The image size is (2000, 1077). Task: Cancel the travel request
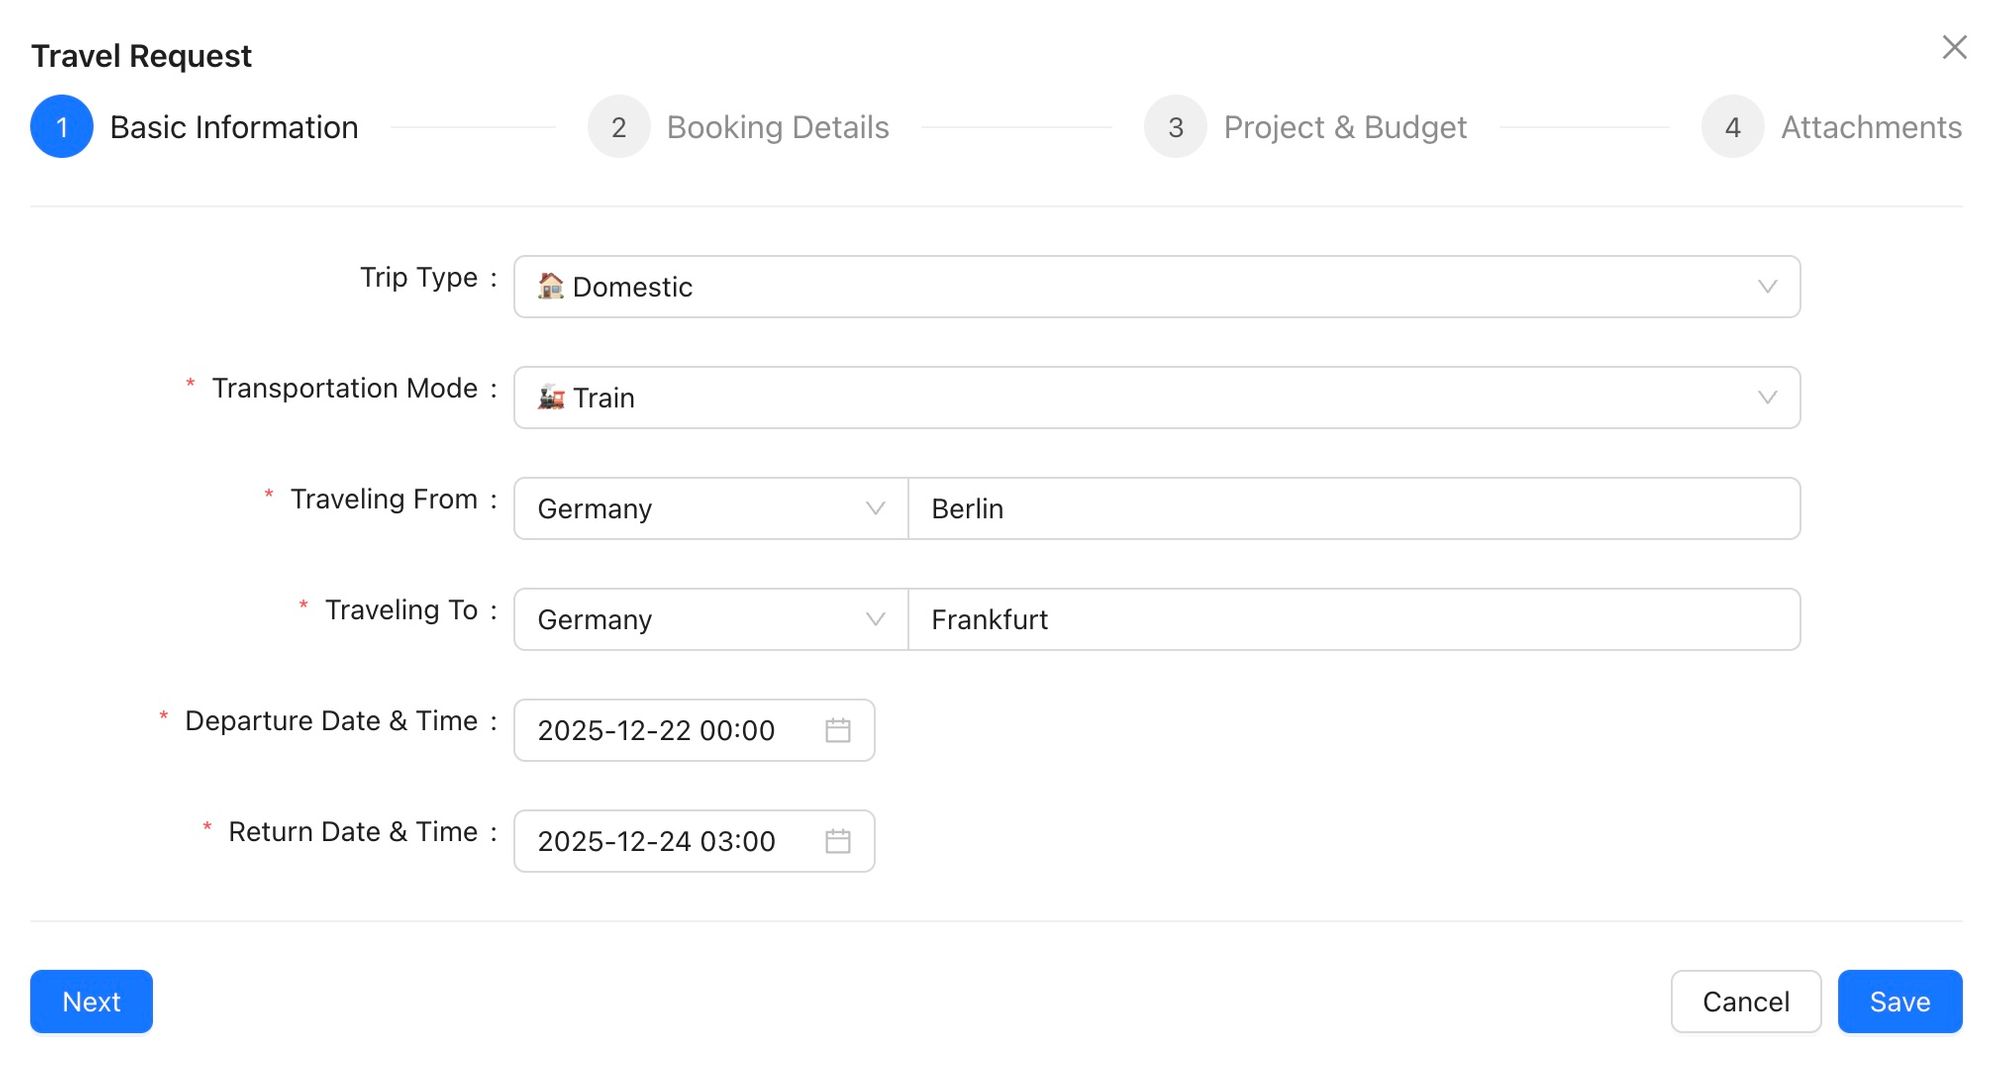pyautogui.click(x=1745, y=1001)
